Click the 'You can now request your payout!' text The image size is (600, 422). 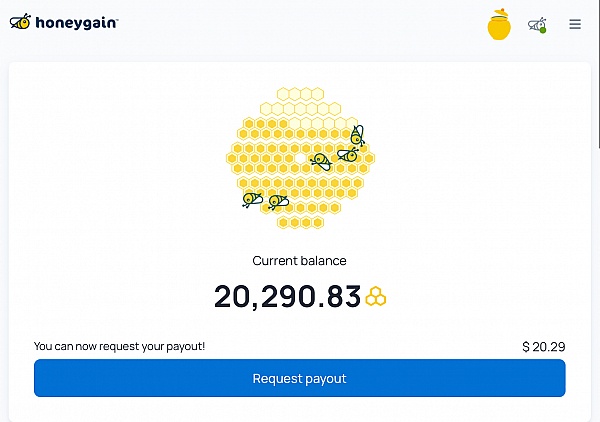tap(119, 346)
